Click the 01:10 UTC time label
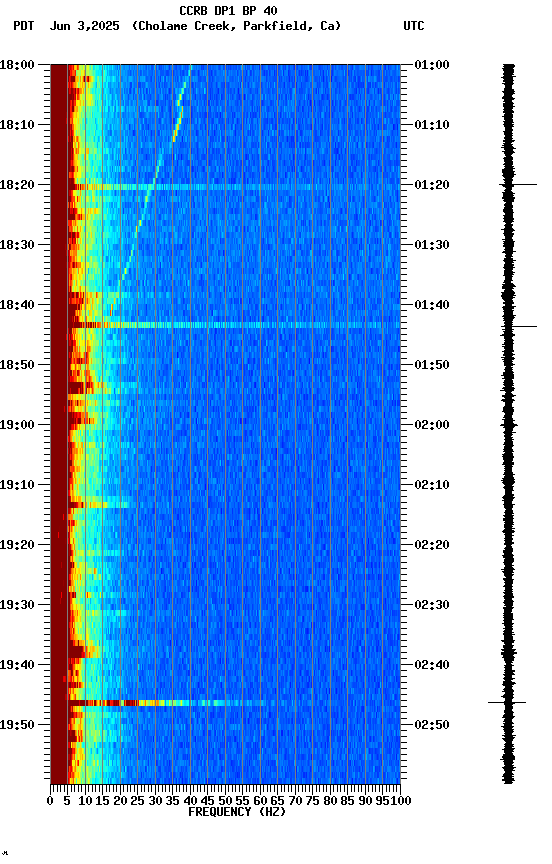Image resolution: width=552 pixels, height=864 pixels. pos(432,125)
